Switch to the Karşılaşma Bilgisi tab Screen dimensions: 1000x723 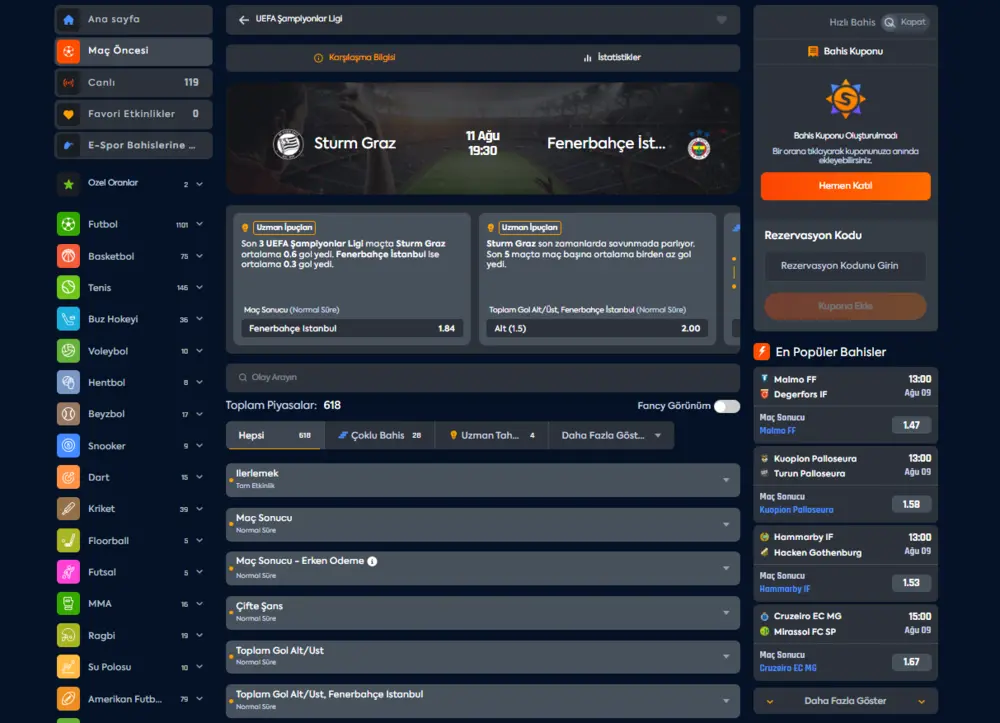point(355,57)
